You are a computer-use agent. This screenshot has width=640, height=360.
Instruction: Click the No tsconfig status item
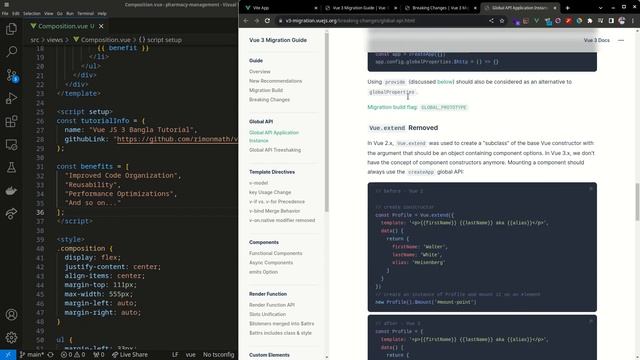click(x=218, y=355)
